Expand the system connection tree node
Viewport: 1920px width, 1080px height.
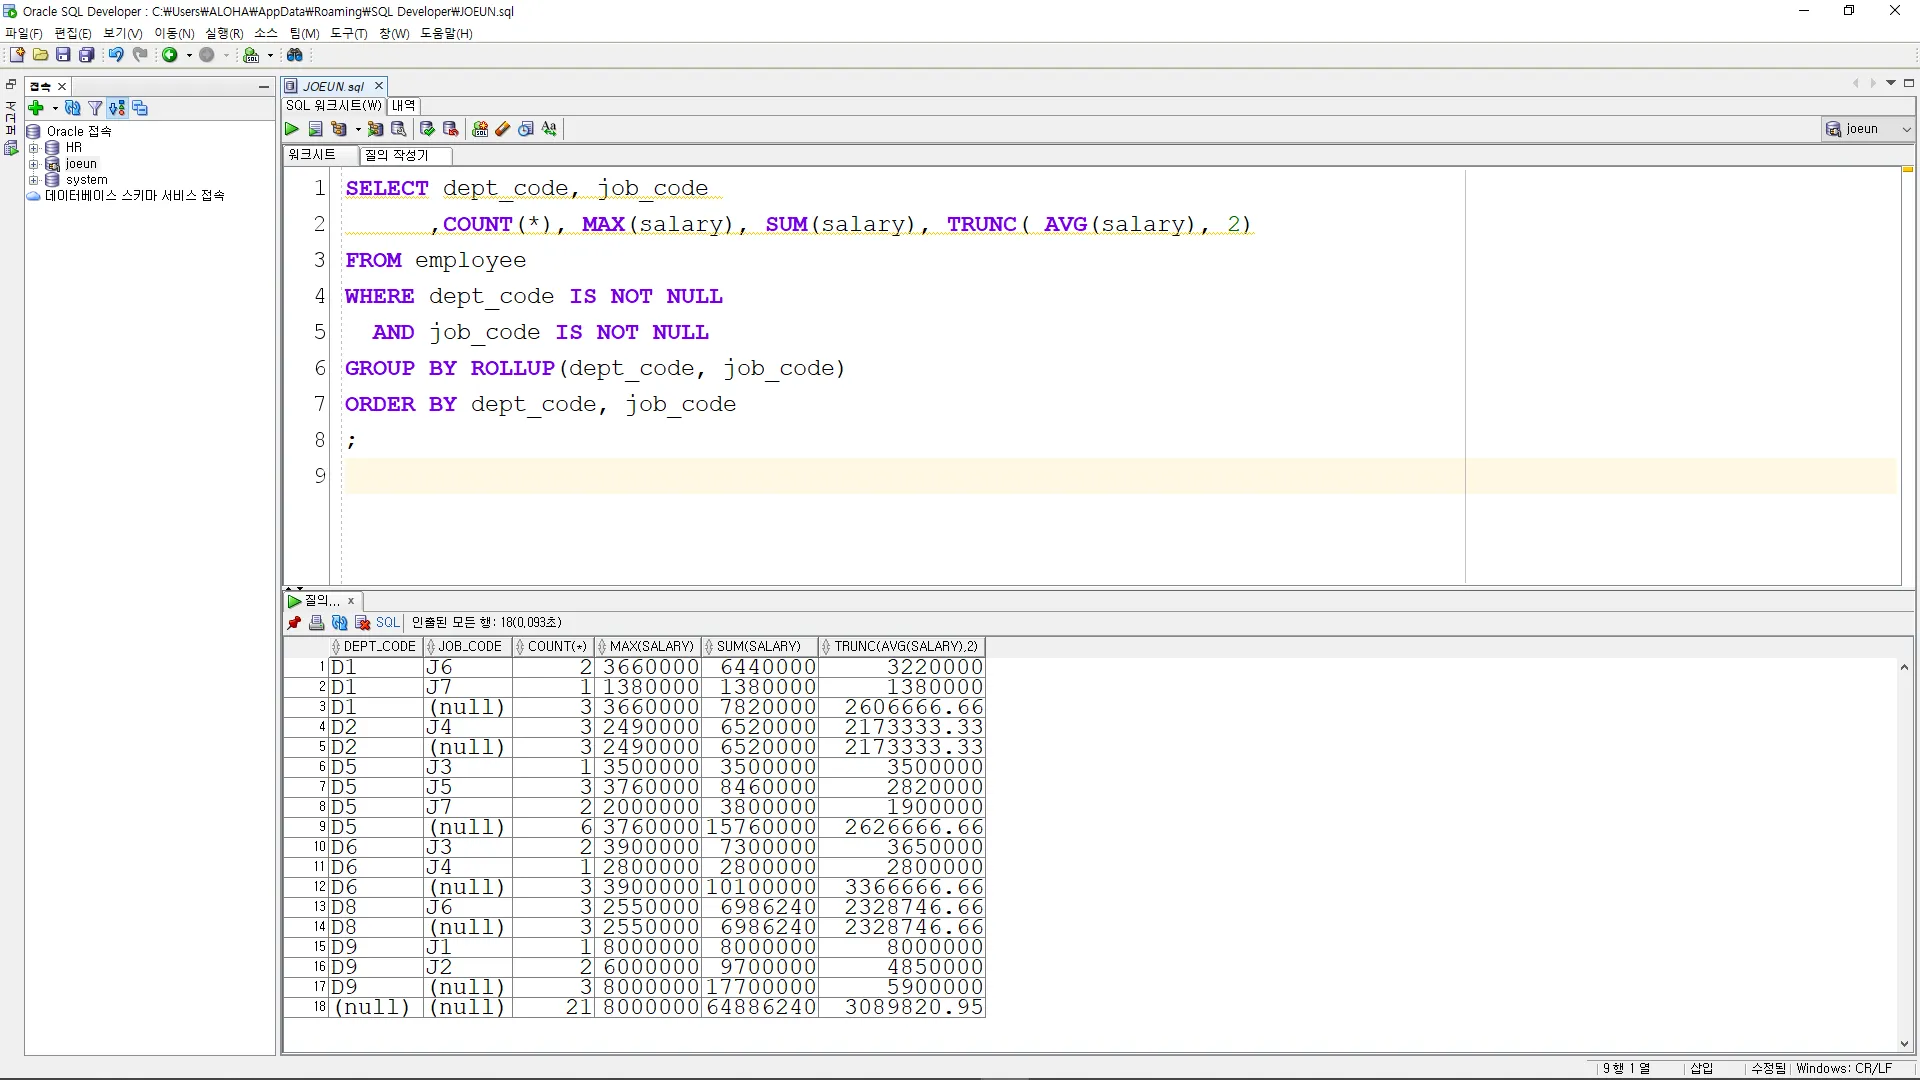[33, 180]
